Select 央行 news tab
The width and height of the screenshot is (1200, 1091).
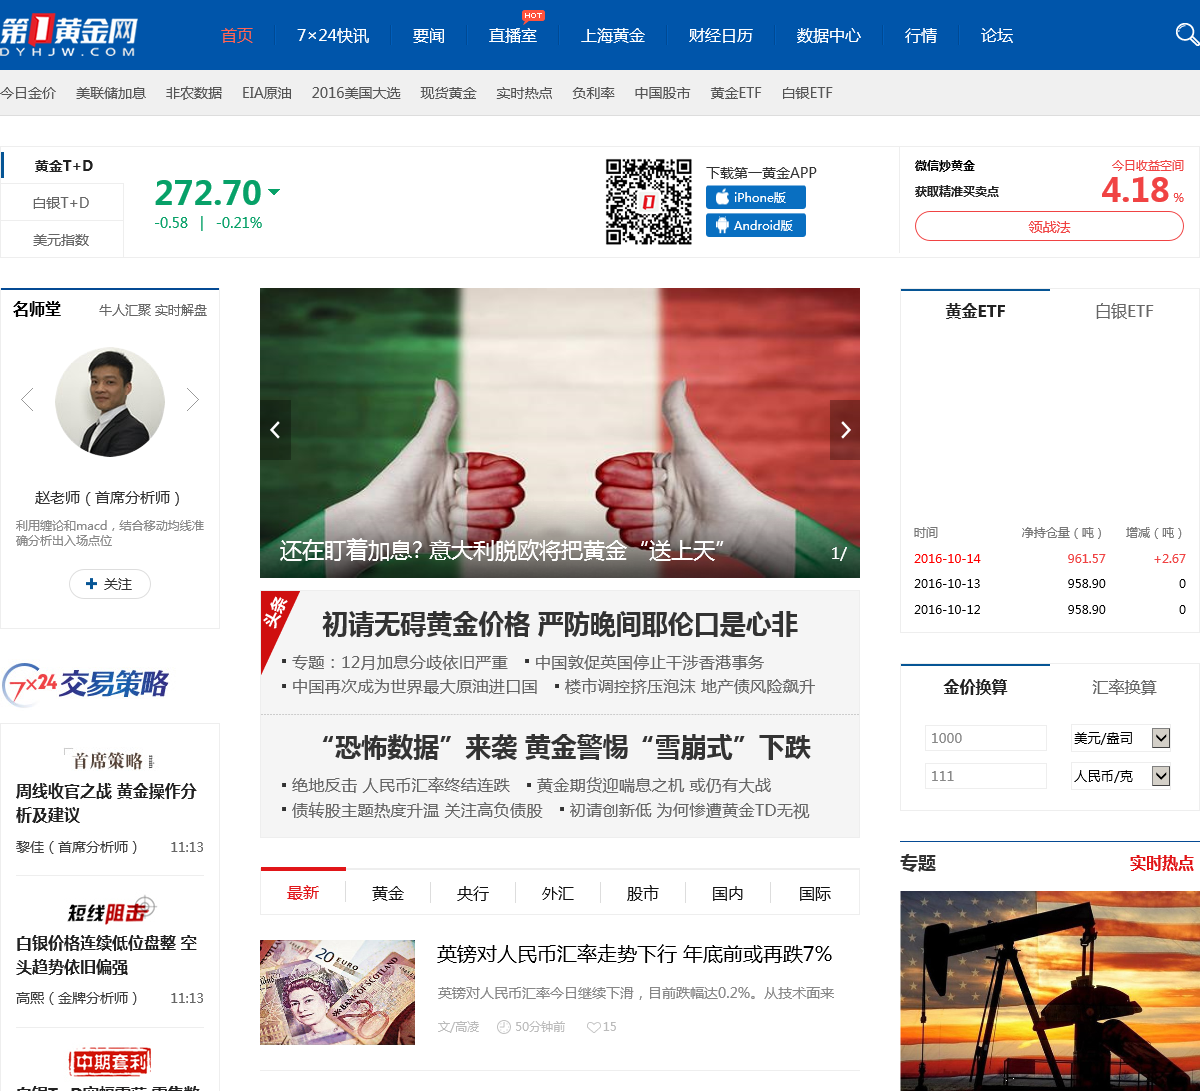click(x=473, y=893)
